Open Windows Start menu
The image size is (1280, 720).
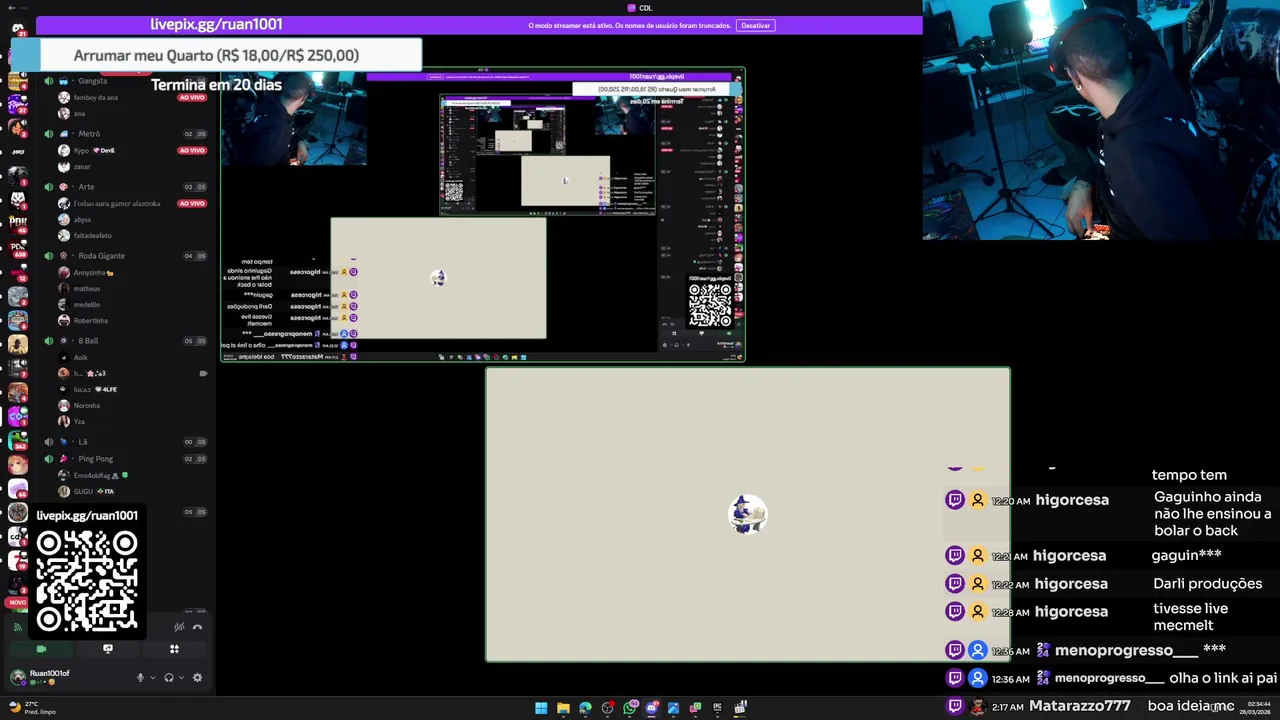tap(541, 708)
